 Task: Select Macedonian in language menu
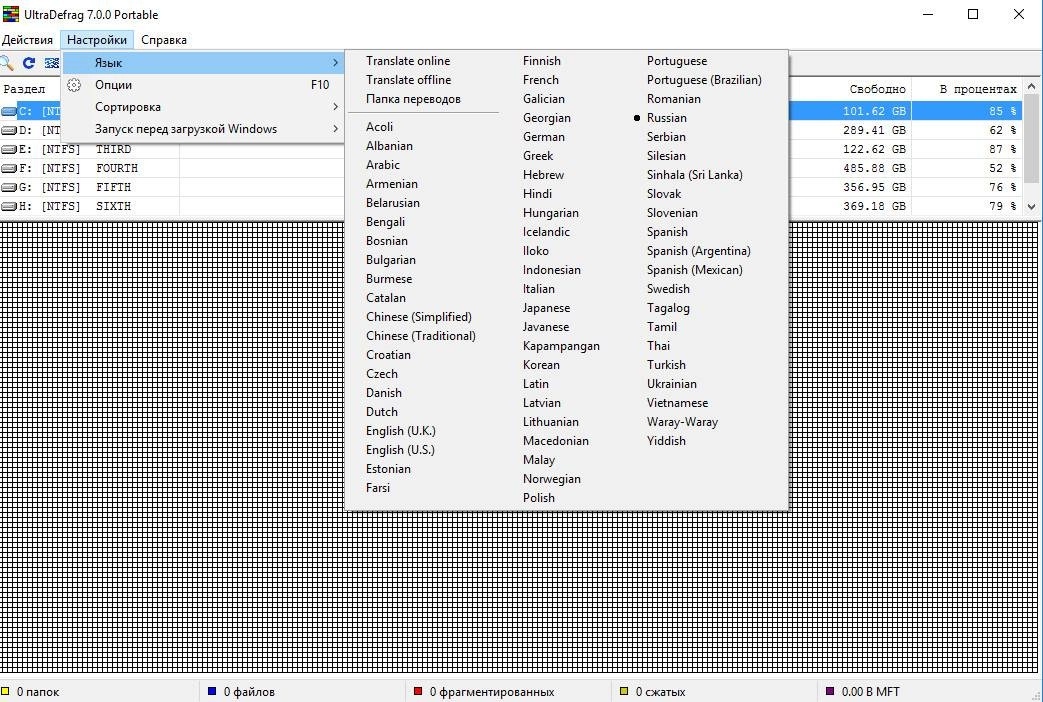[x=555, y=440]
